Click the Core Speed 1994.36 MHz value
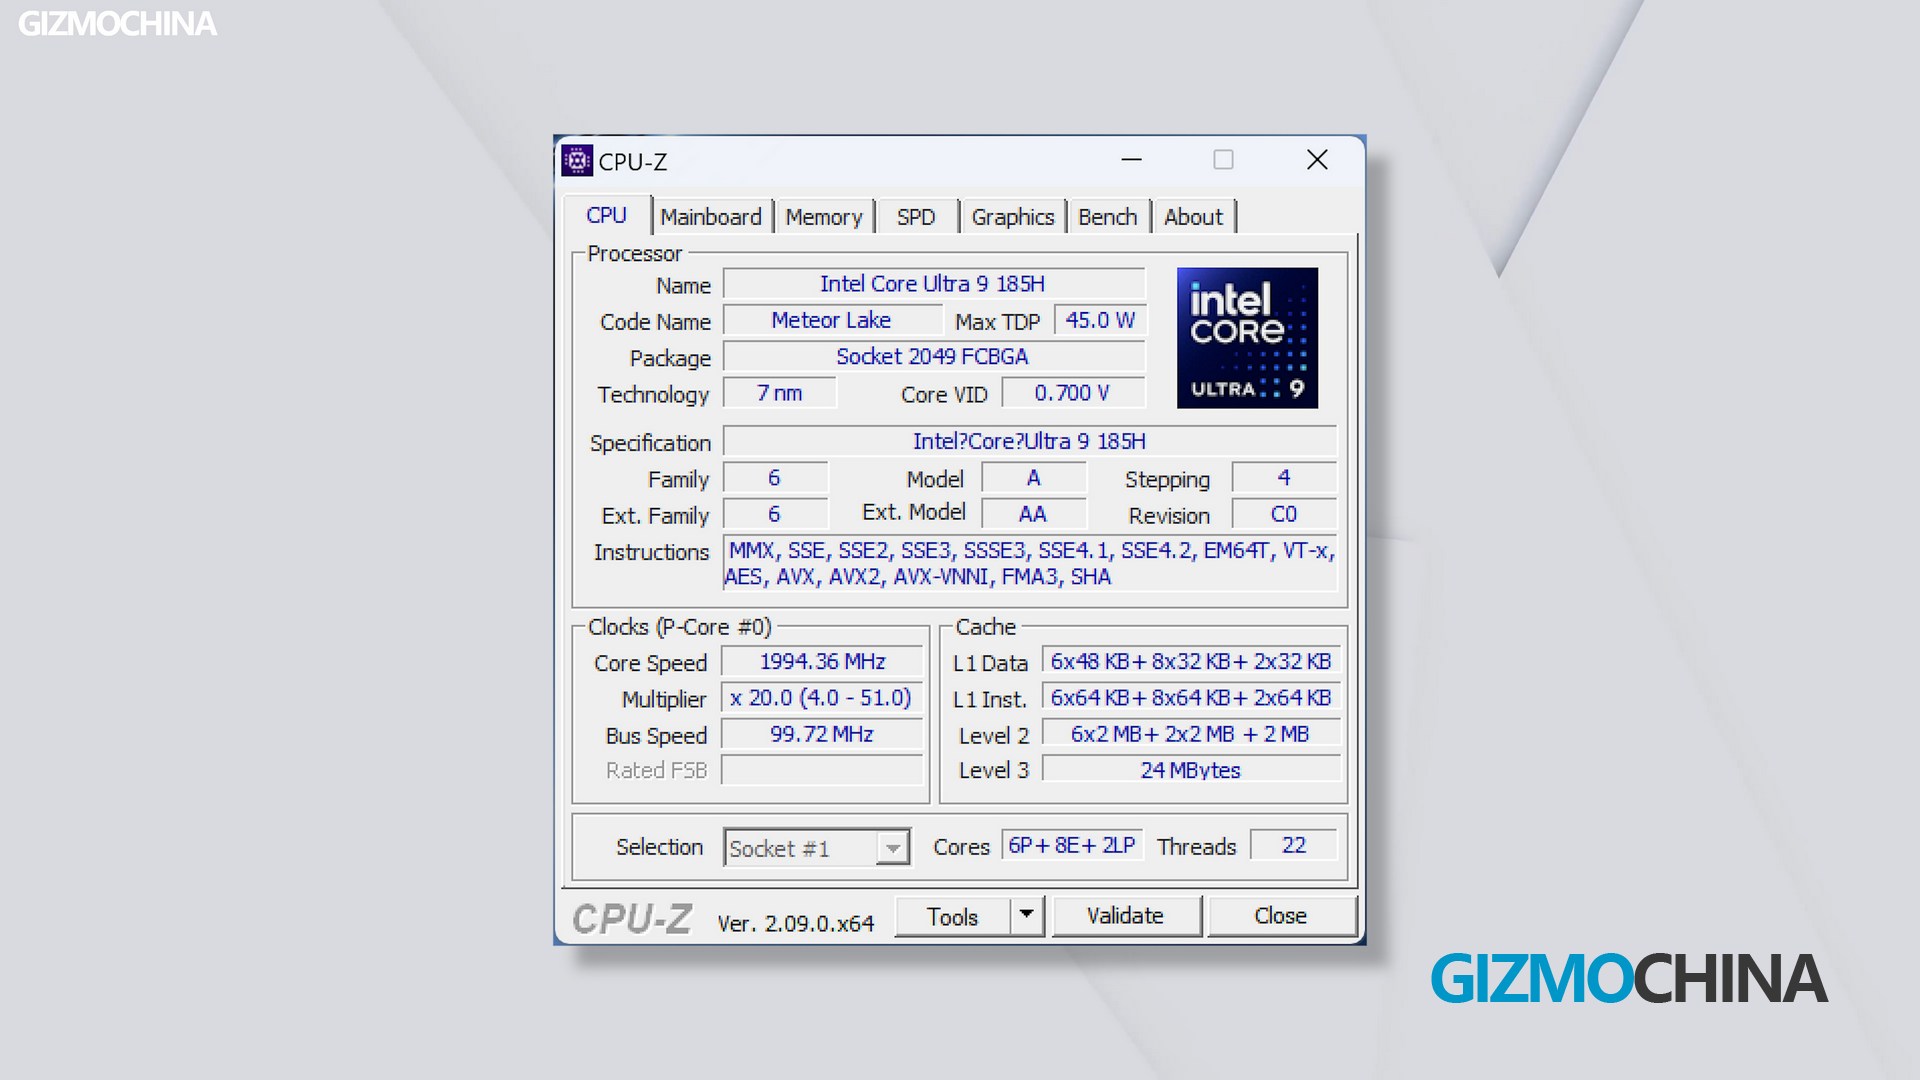This screenshot has height=1080, width=1920. 823,662
